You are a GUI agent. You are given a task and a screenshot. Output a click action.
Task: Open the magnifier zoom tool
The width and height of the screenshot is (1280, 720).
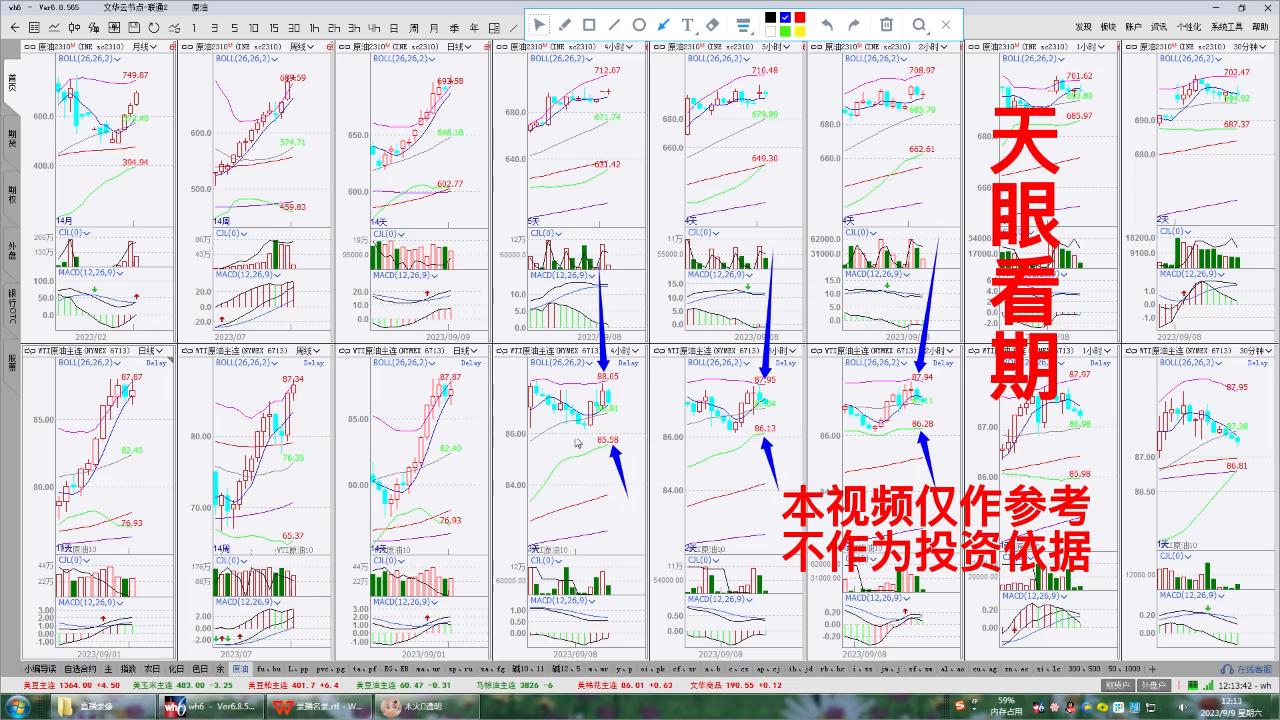click(921, 25)
